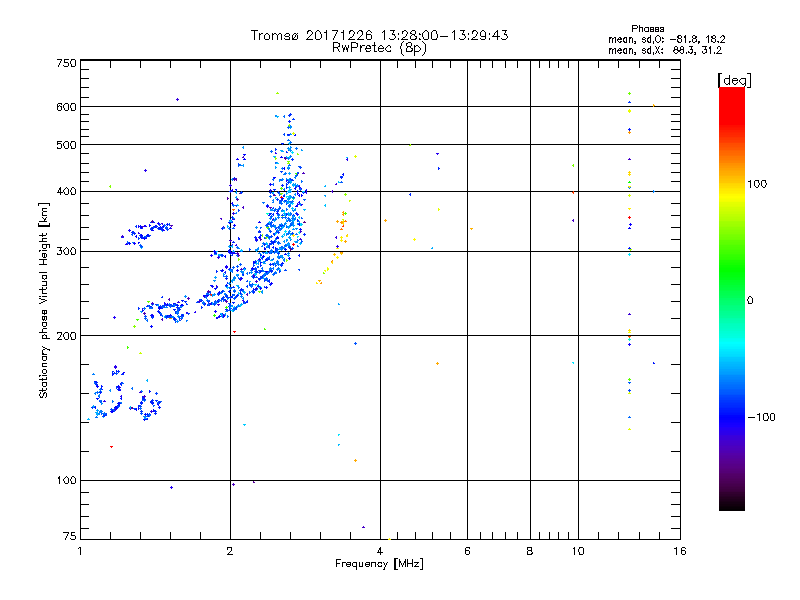Click the y-axis tick label "400"
Viewport: 800px width, 600px height.
66,191
